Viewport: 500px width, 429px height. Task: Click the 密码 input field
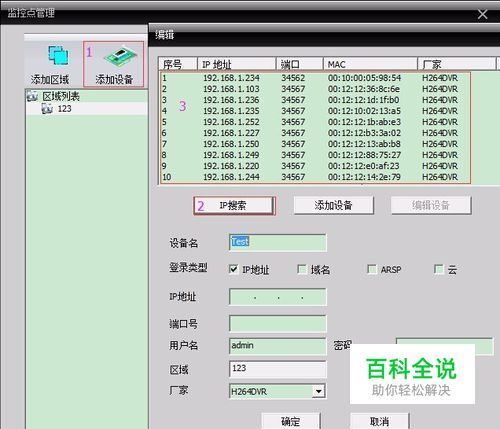(444, 346)
